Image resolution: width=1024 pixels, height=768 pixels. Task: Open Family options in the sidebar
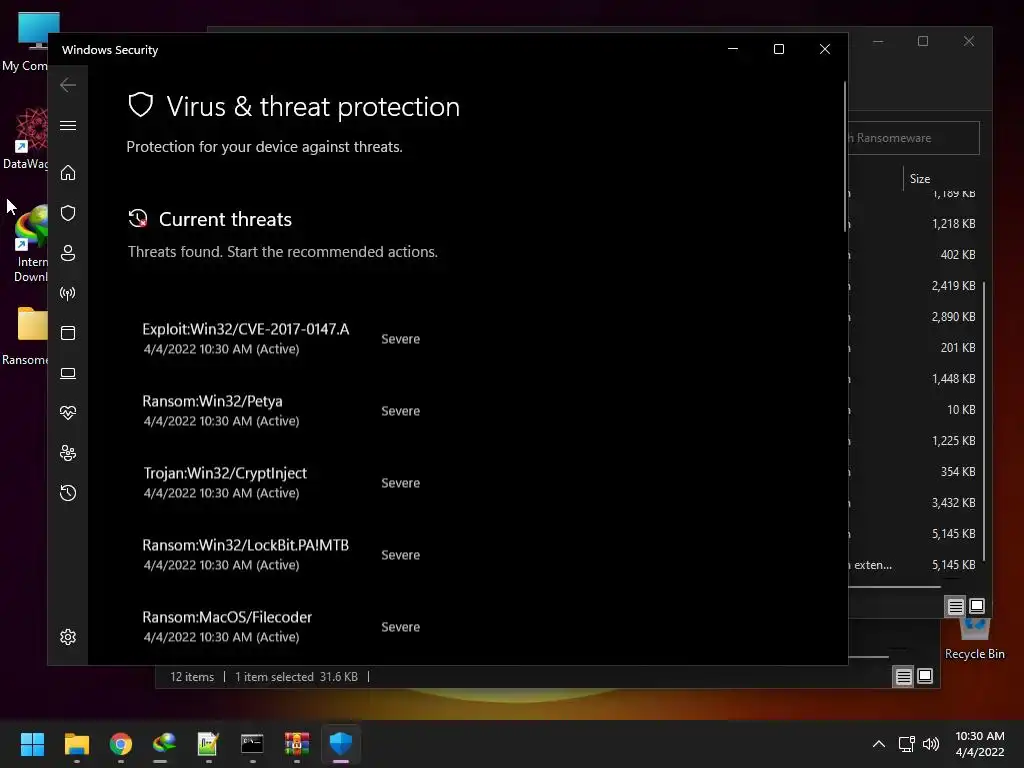68,453
